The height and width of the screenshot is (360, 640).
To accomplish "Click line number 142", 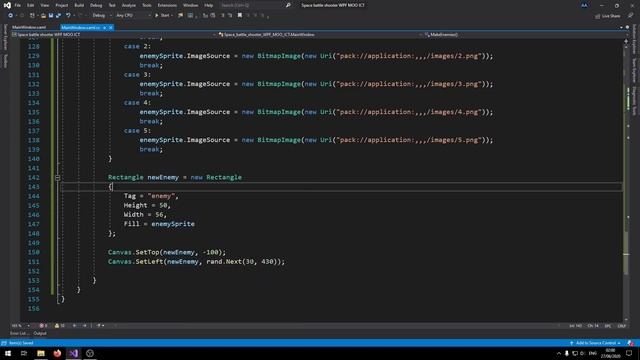I will click(33, 178).
